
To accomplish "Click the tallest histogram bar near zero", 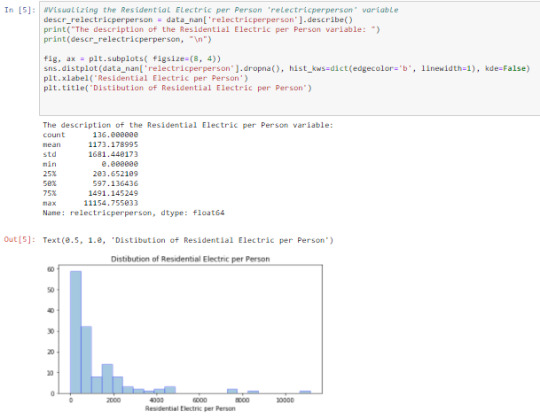I will [x=76, y=332].
